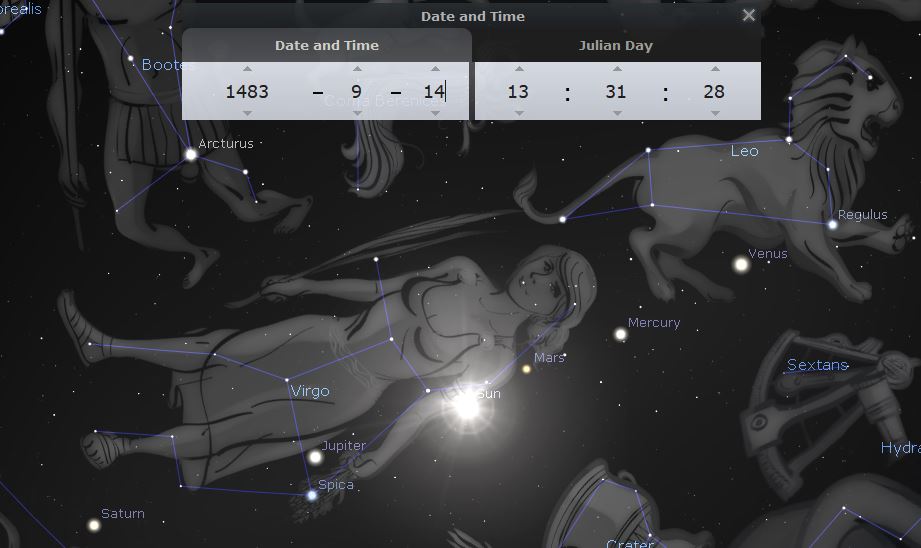Image resolution: width=921 pixels, height=548 pixels.
Task: Decrease the day value 14
Action: 435,113
